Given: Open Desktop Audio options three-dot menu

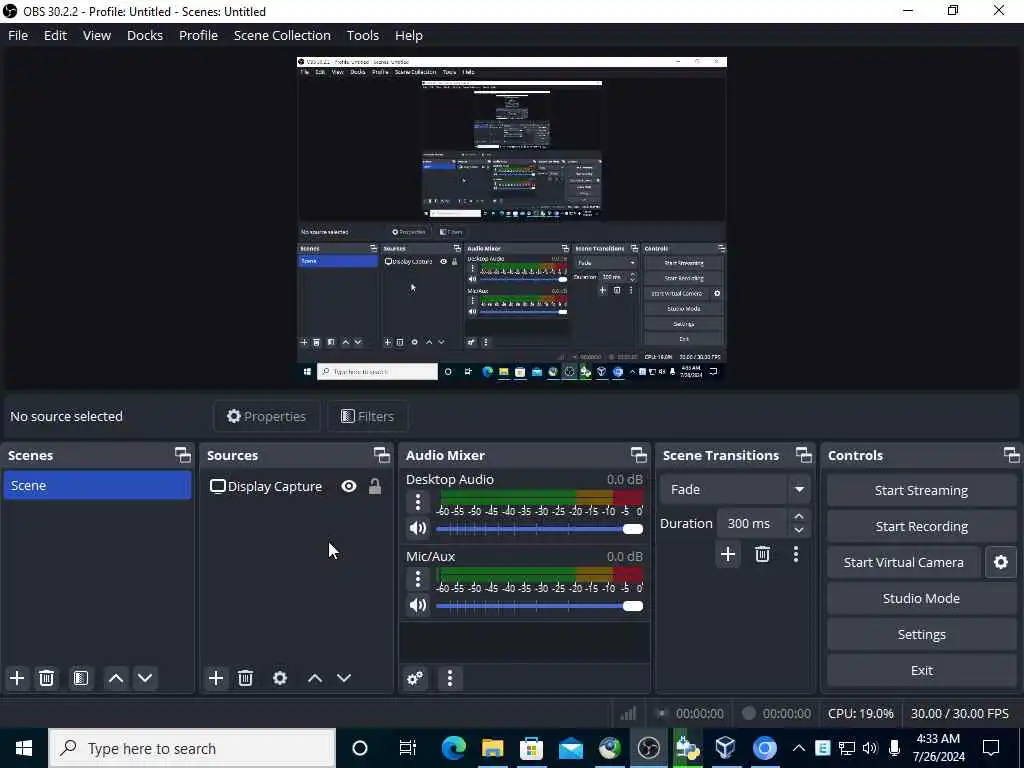Looking at the screenshot, I should [418, 502].
